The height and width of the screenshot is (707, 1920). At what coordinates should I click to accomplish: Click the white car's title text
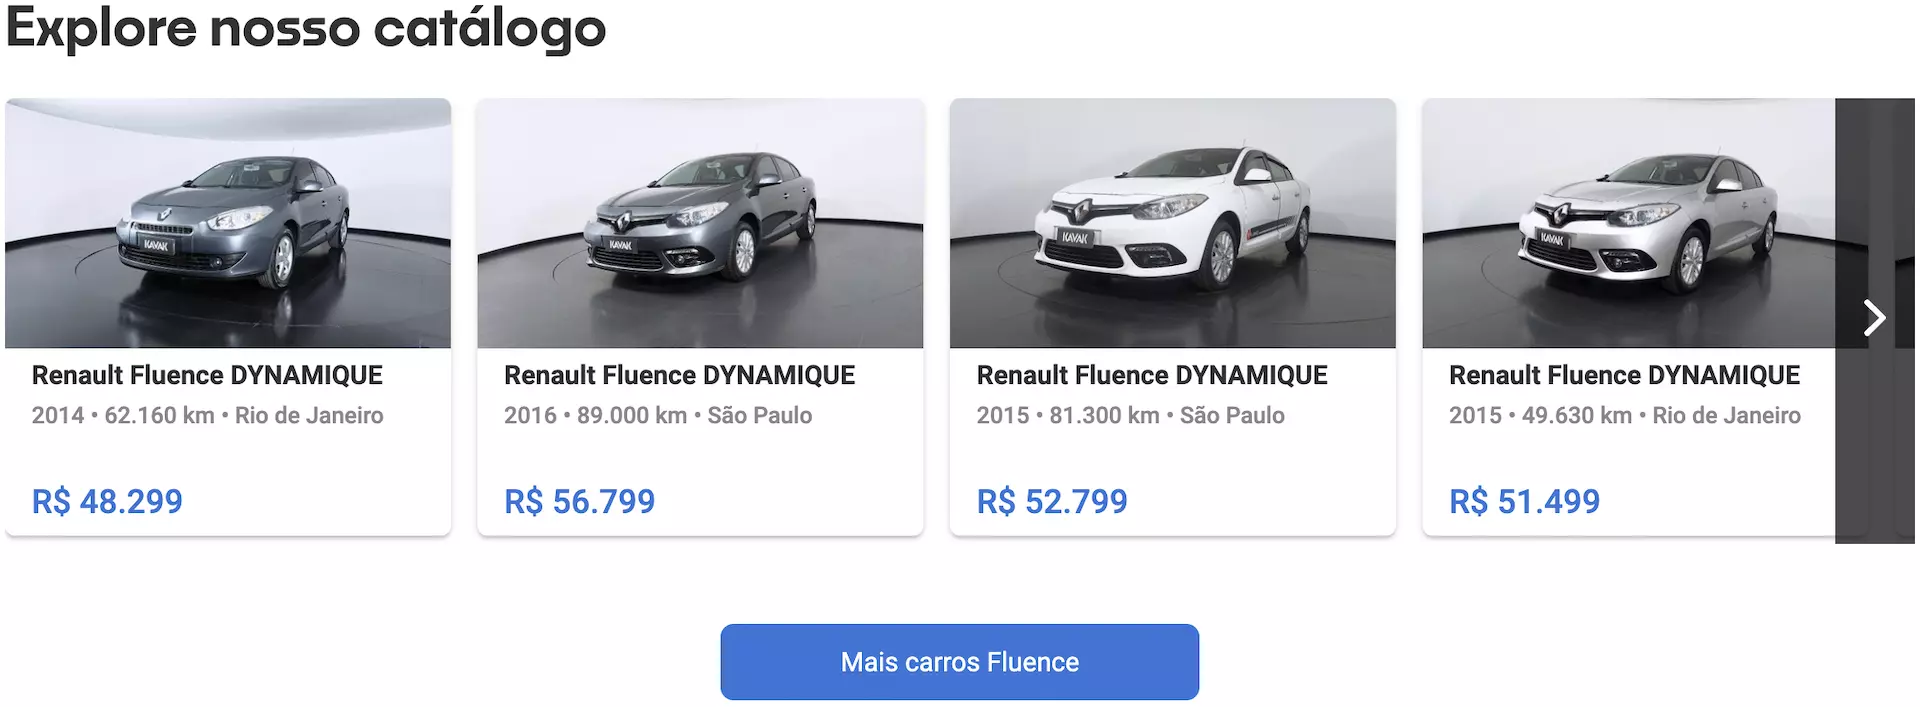(x=1151, y=375)
